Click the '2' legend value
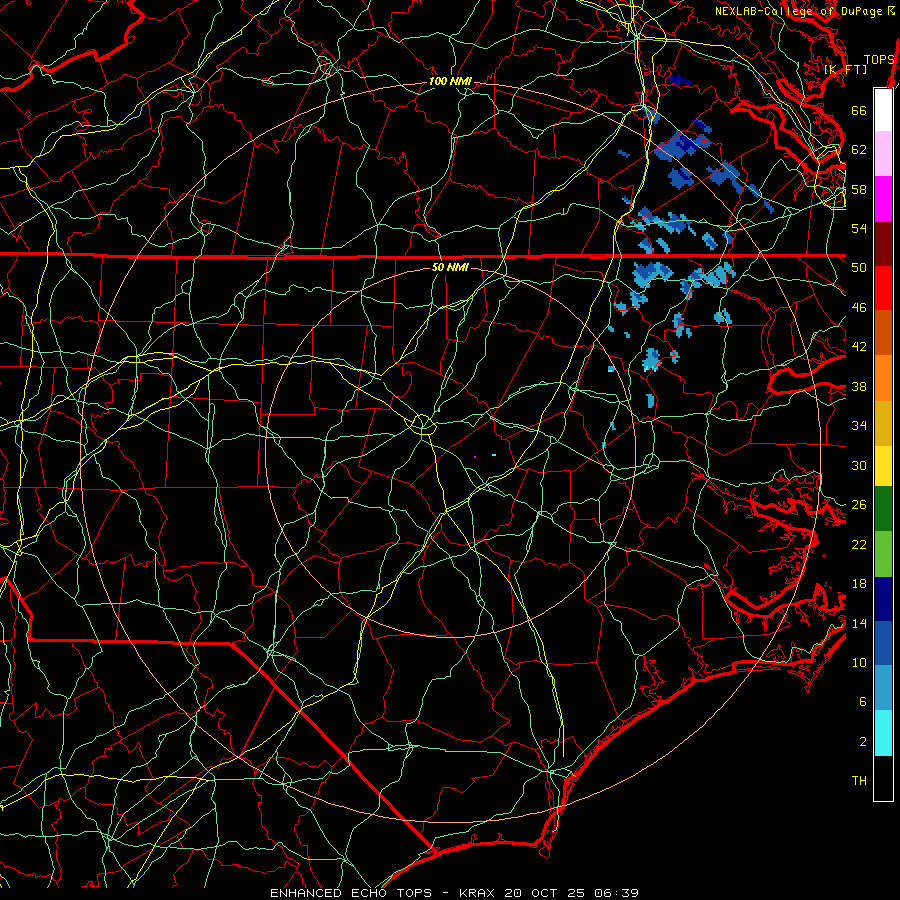The image size is (900, 900). 863,741
